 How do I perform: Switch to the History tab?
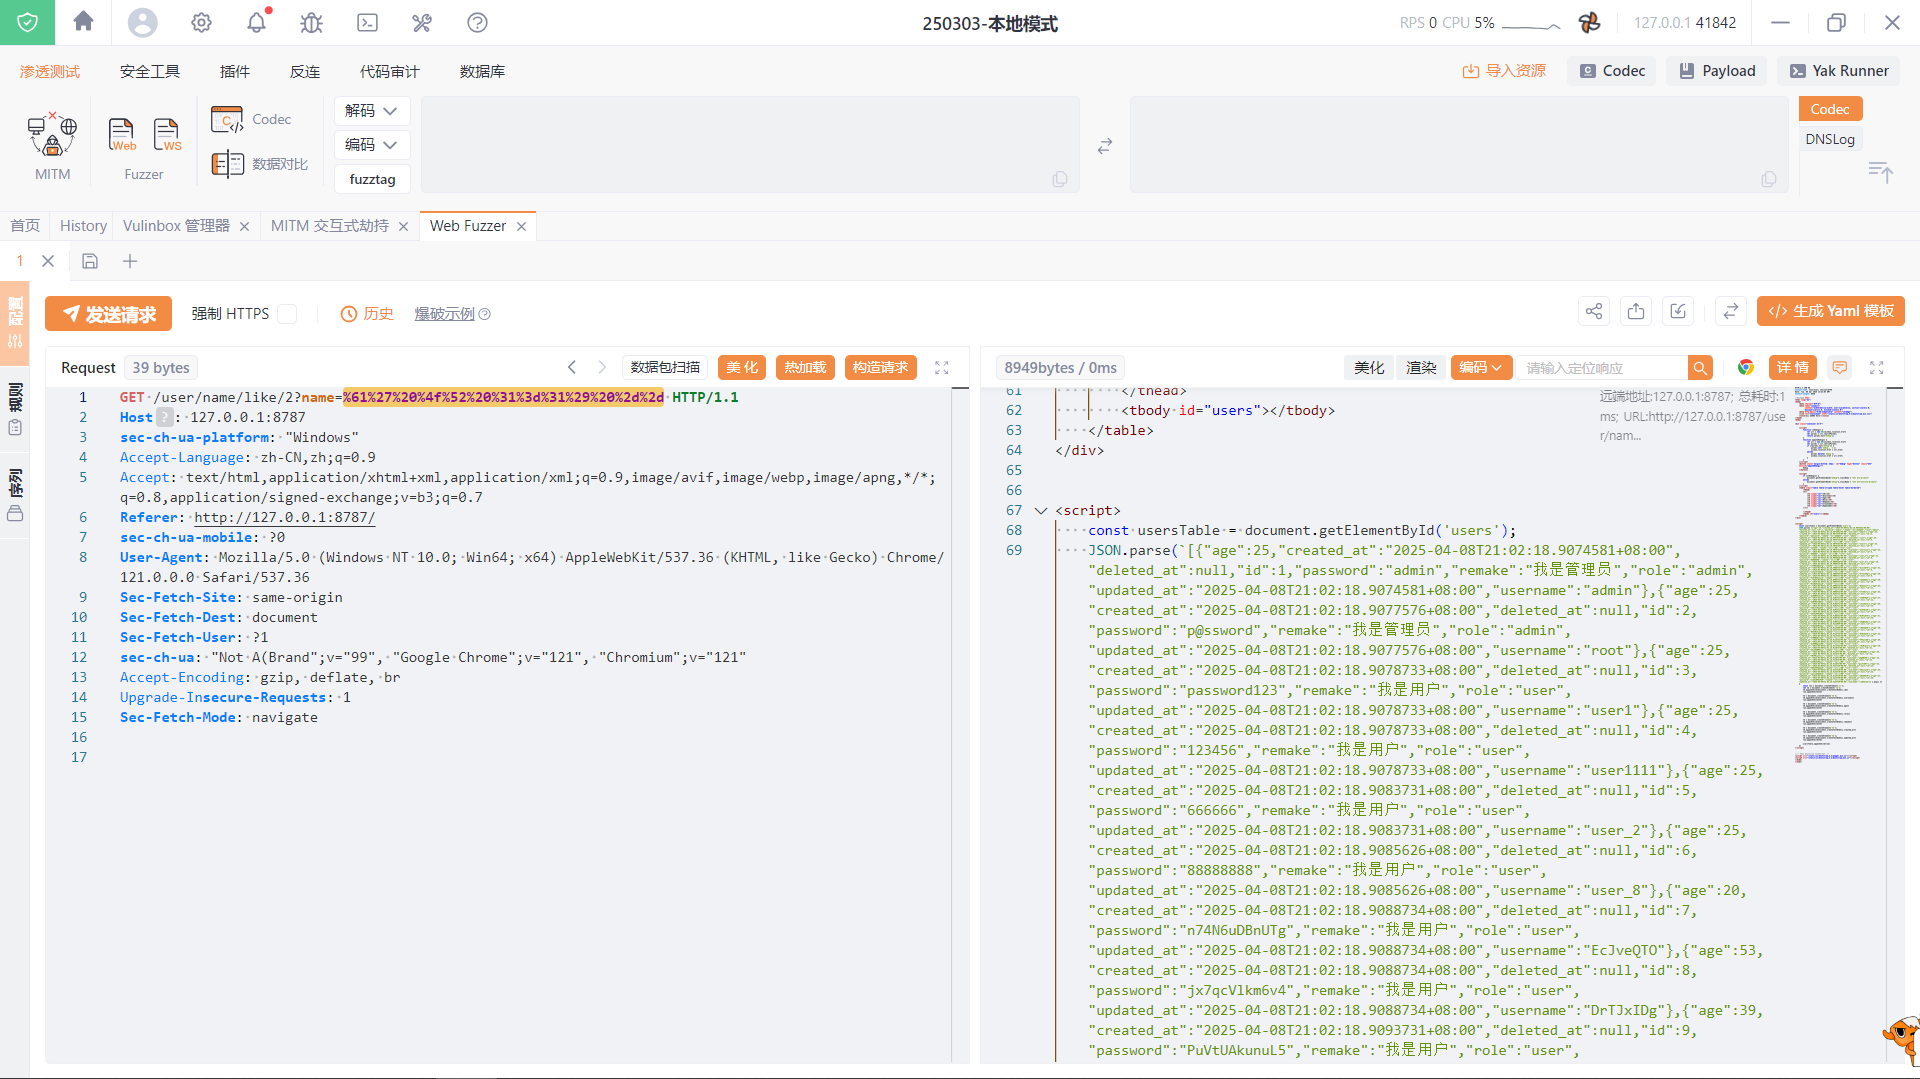(83, 226)
